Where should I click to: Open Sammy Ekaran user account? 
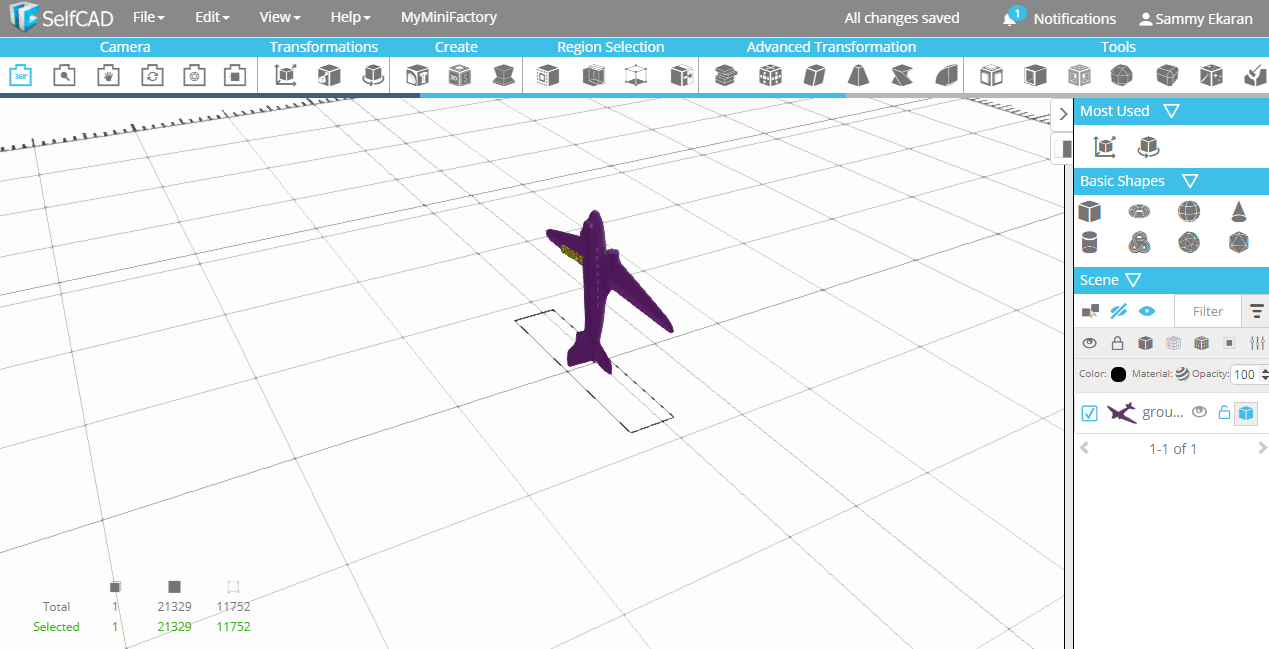click(x=1195, y=18)
